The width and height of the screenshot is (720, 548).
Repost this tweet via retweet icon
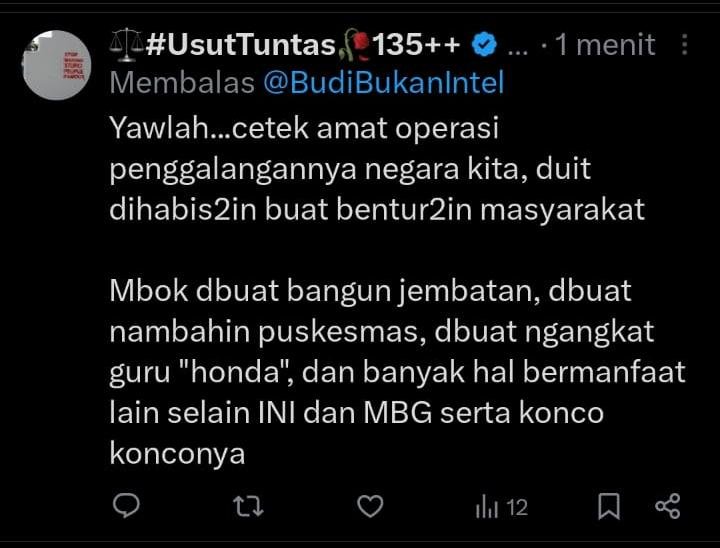pyautogui.click(x=248, y=507)
